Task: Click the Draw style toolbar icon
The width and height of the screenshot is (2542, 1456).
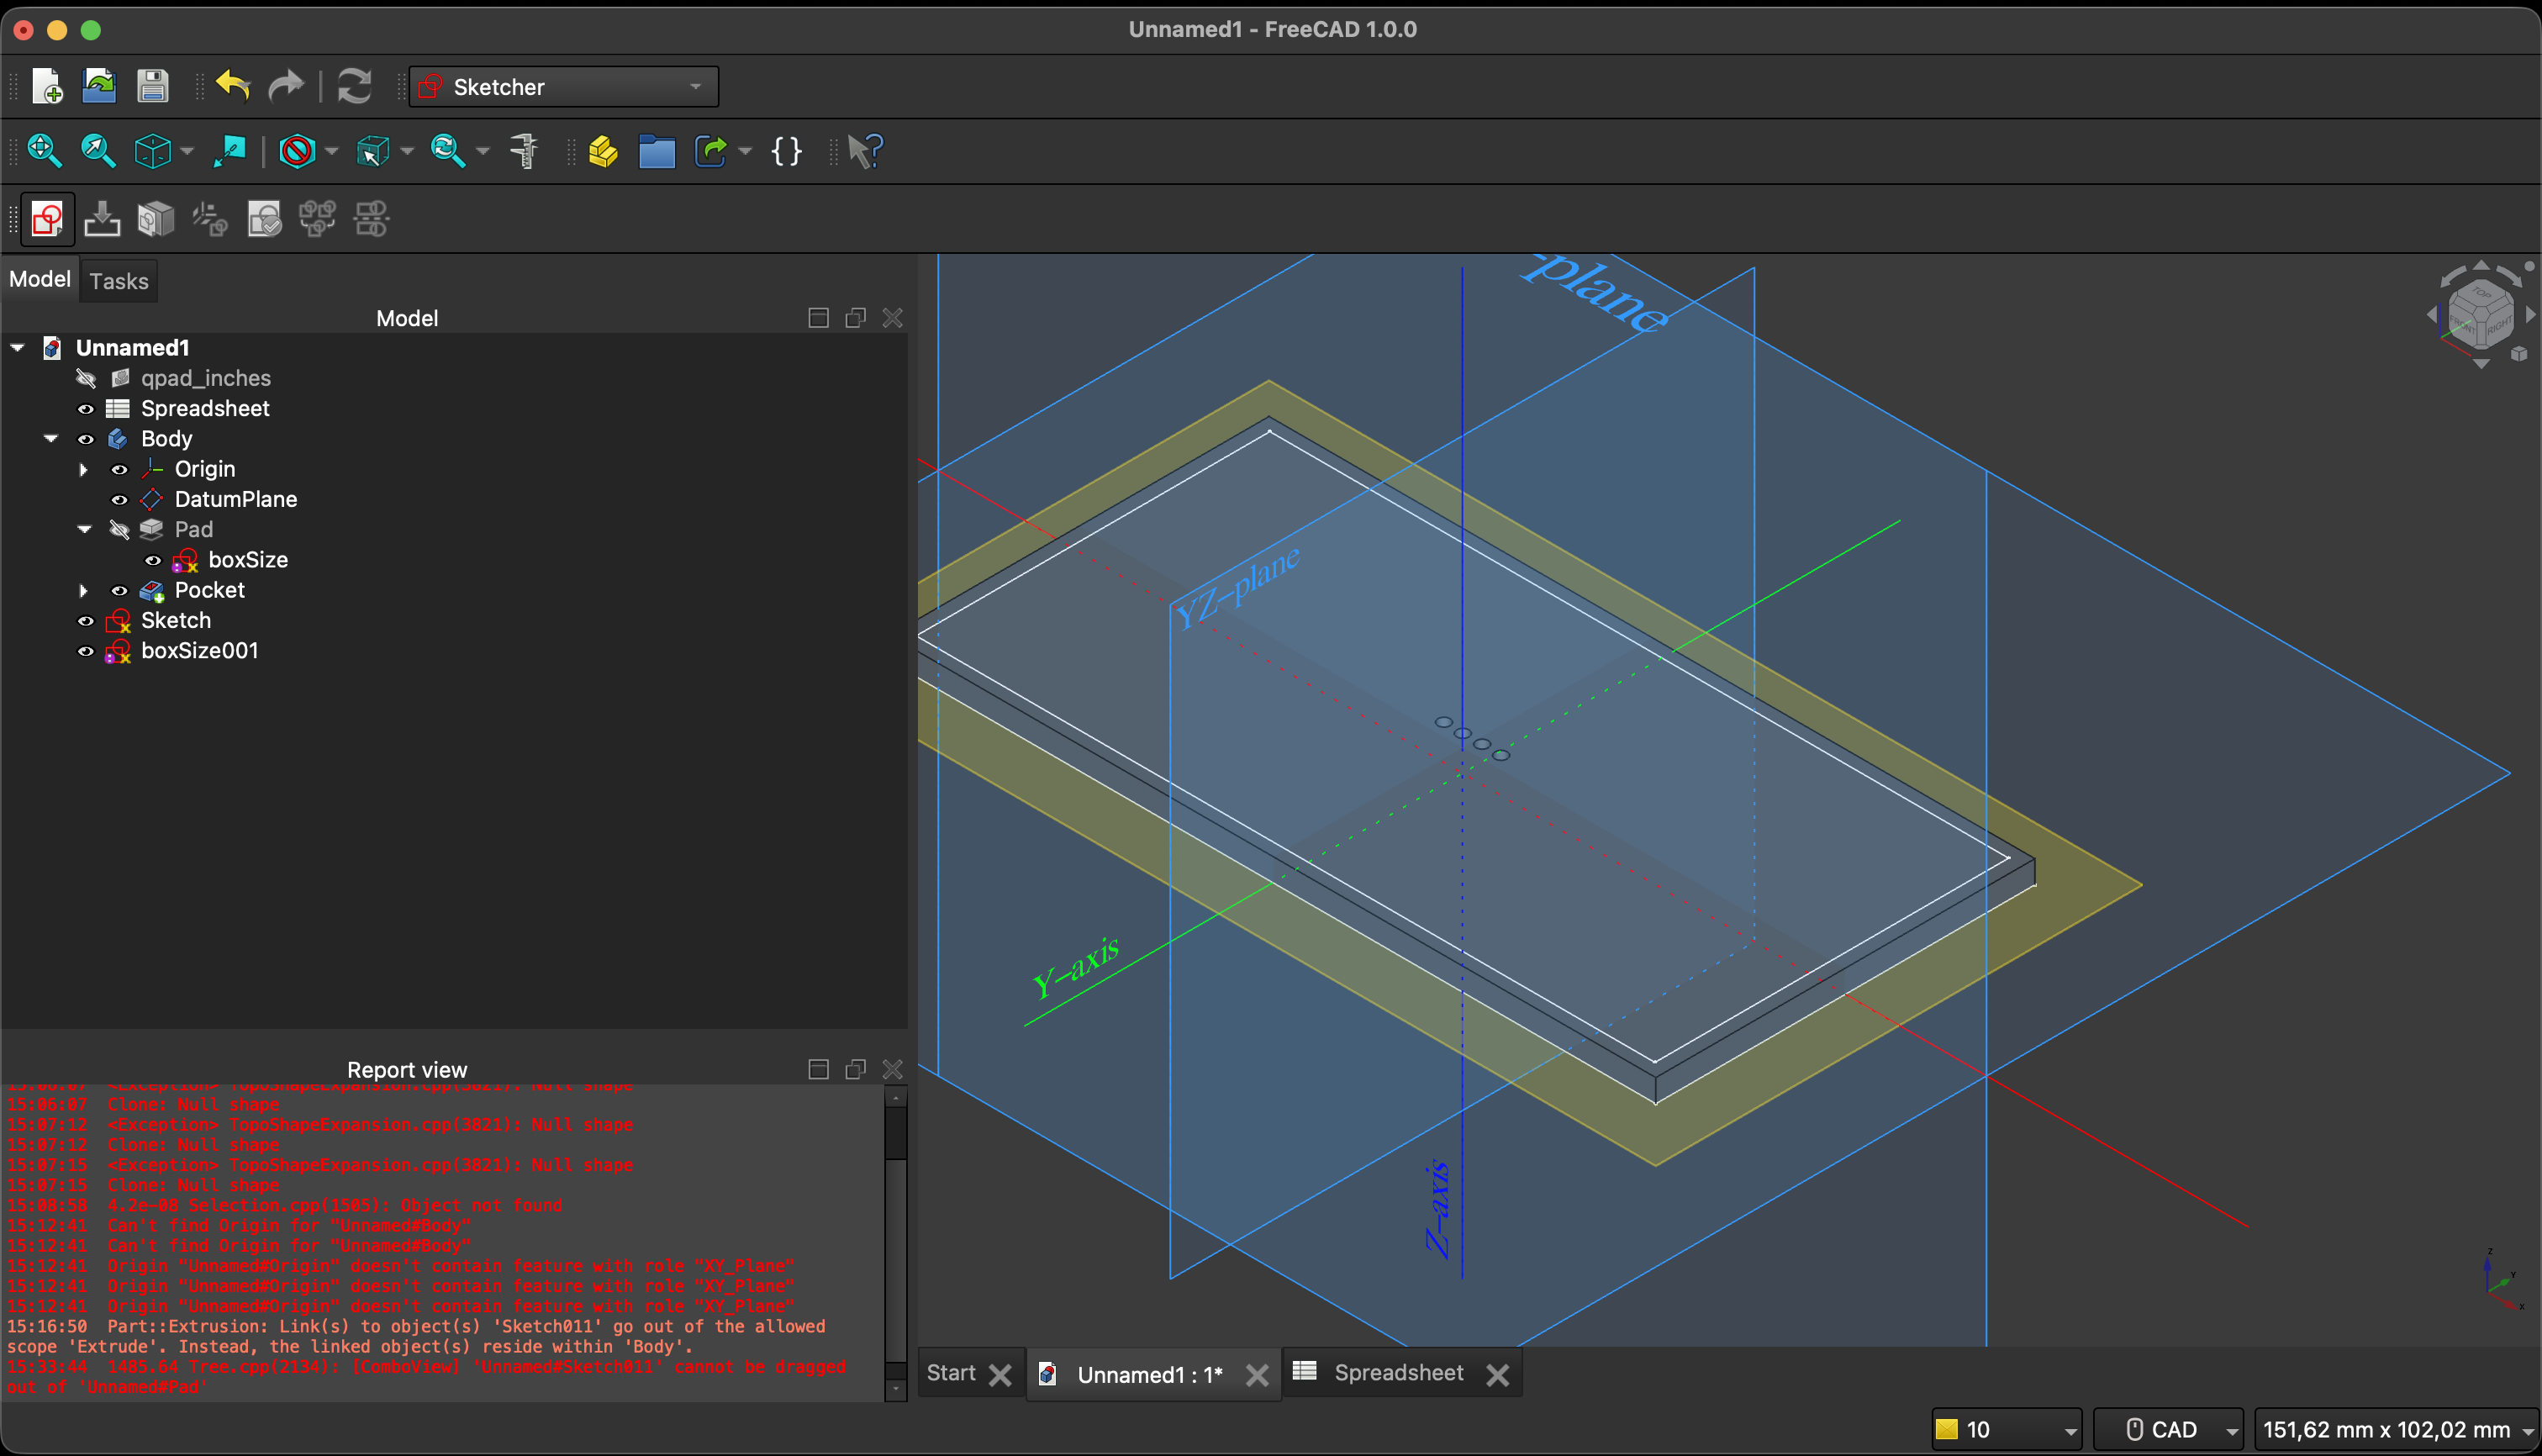Action: pos(297,150)
